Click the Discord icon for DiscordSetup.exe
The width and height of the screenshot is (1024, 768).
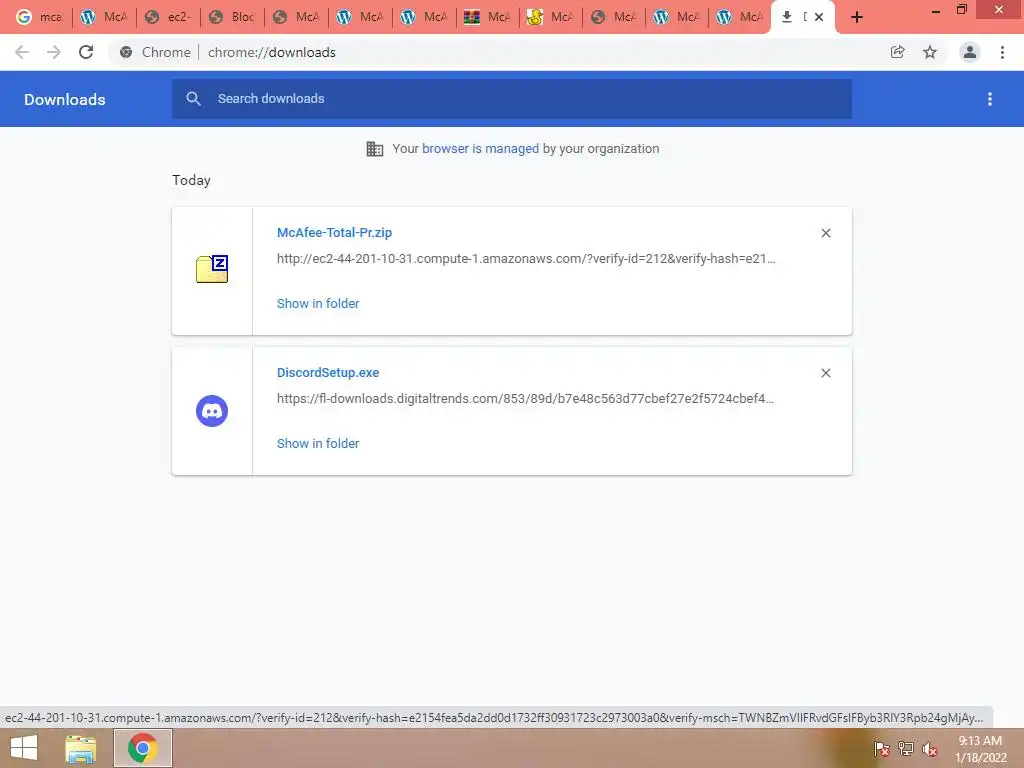(212, 411)
